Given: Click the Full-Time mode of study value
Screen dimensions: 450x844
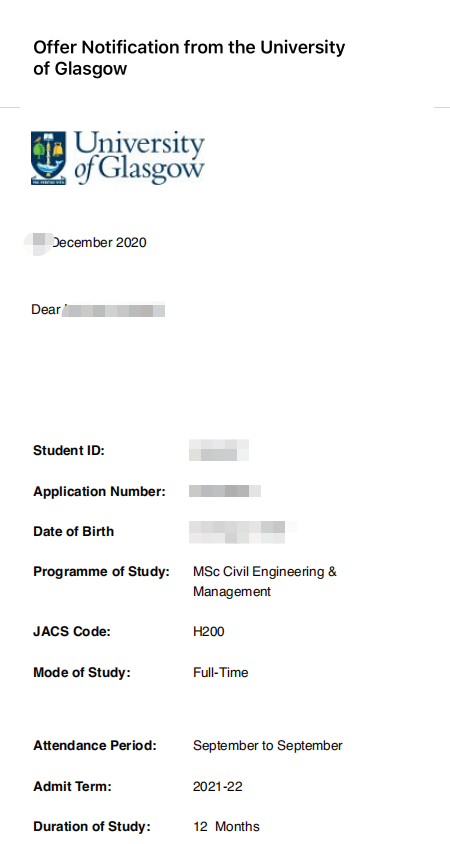Looking at the screenshot, I should [221, 672].
